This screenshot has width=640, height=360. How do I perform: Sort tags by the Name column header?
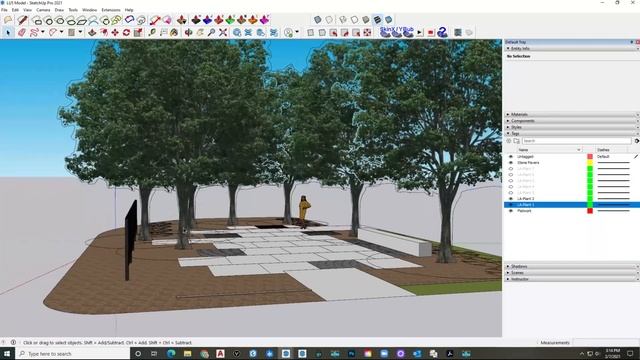coord(549,150)
